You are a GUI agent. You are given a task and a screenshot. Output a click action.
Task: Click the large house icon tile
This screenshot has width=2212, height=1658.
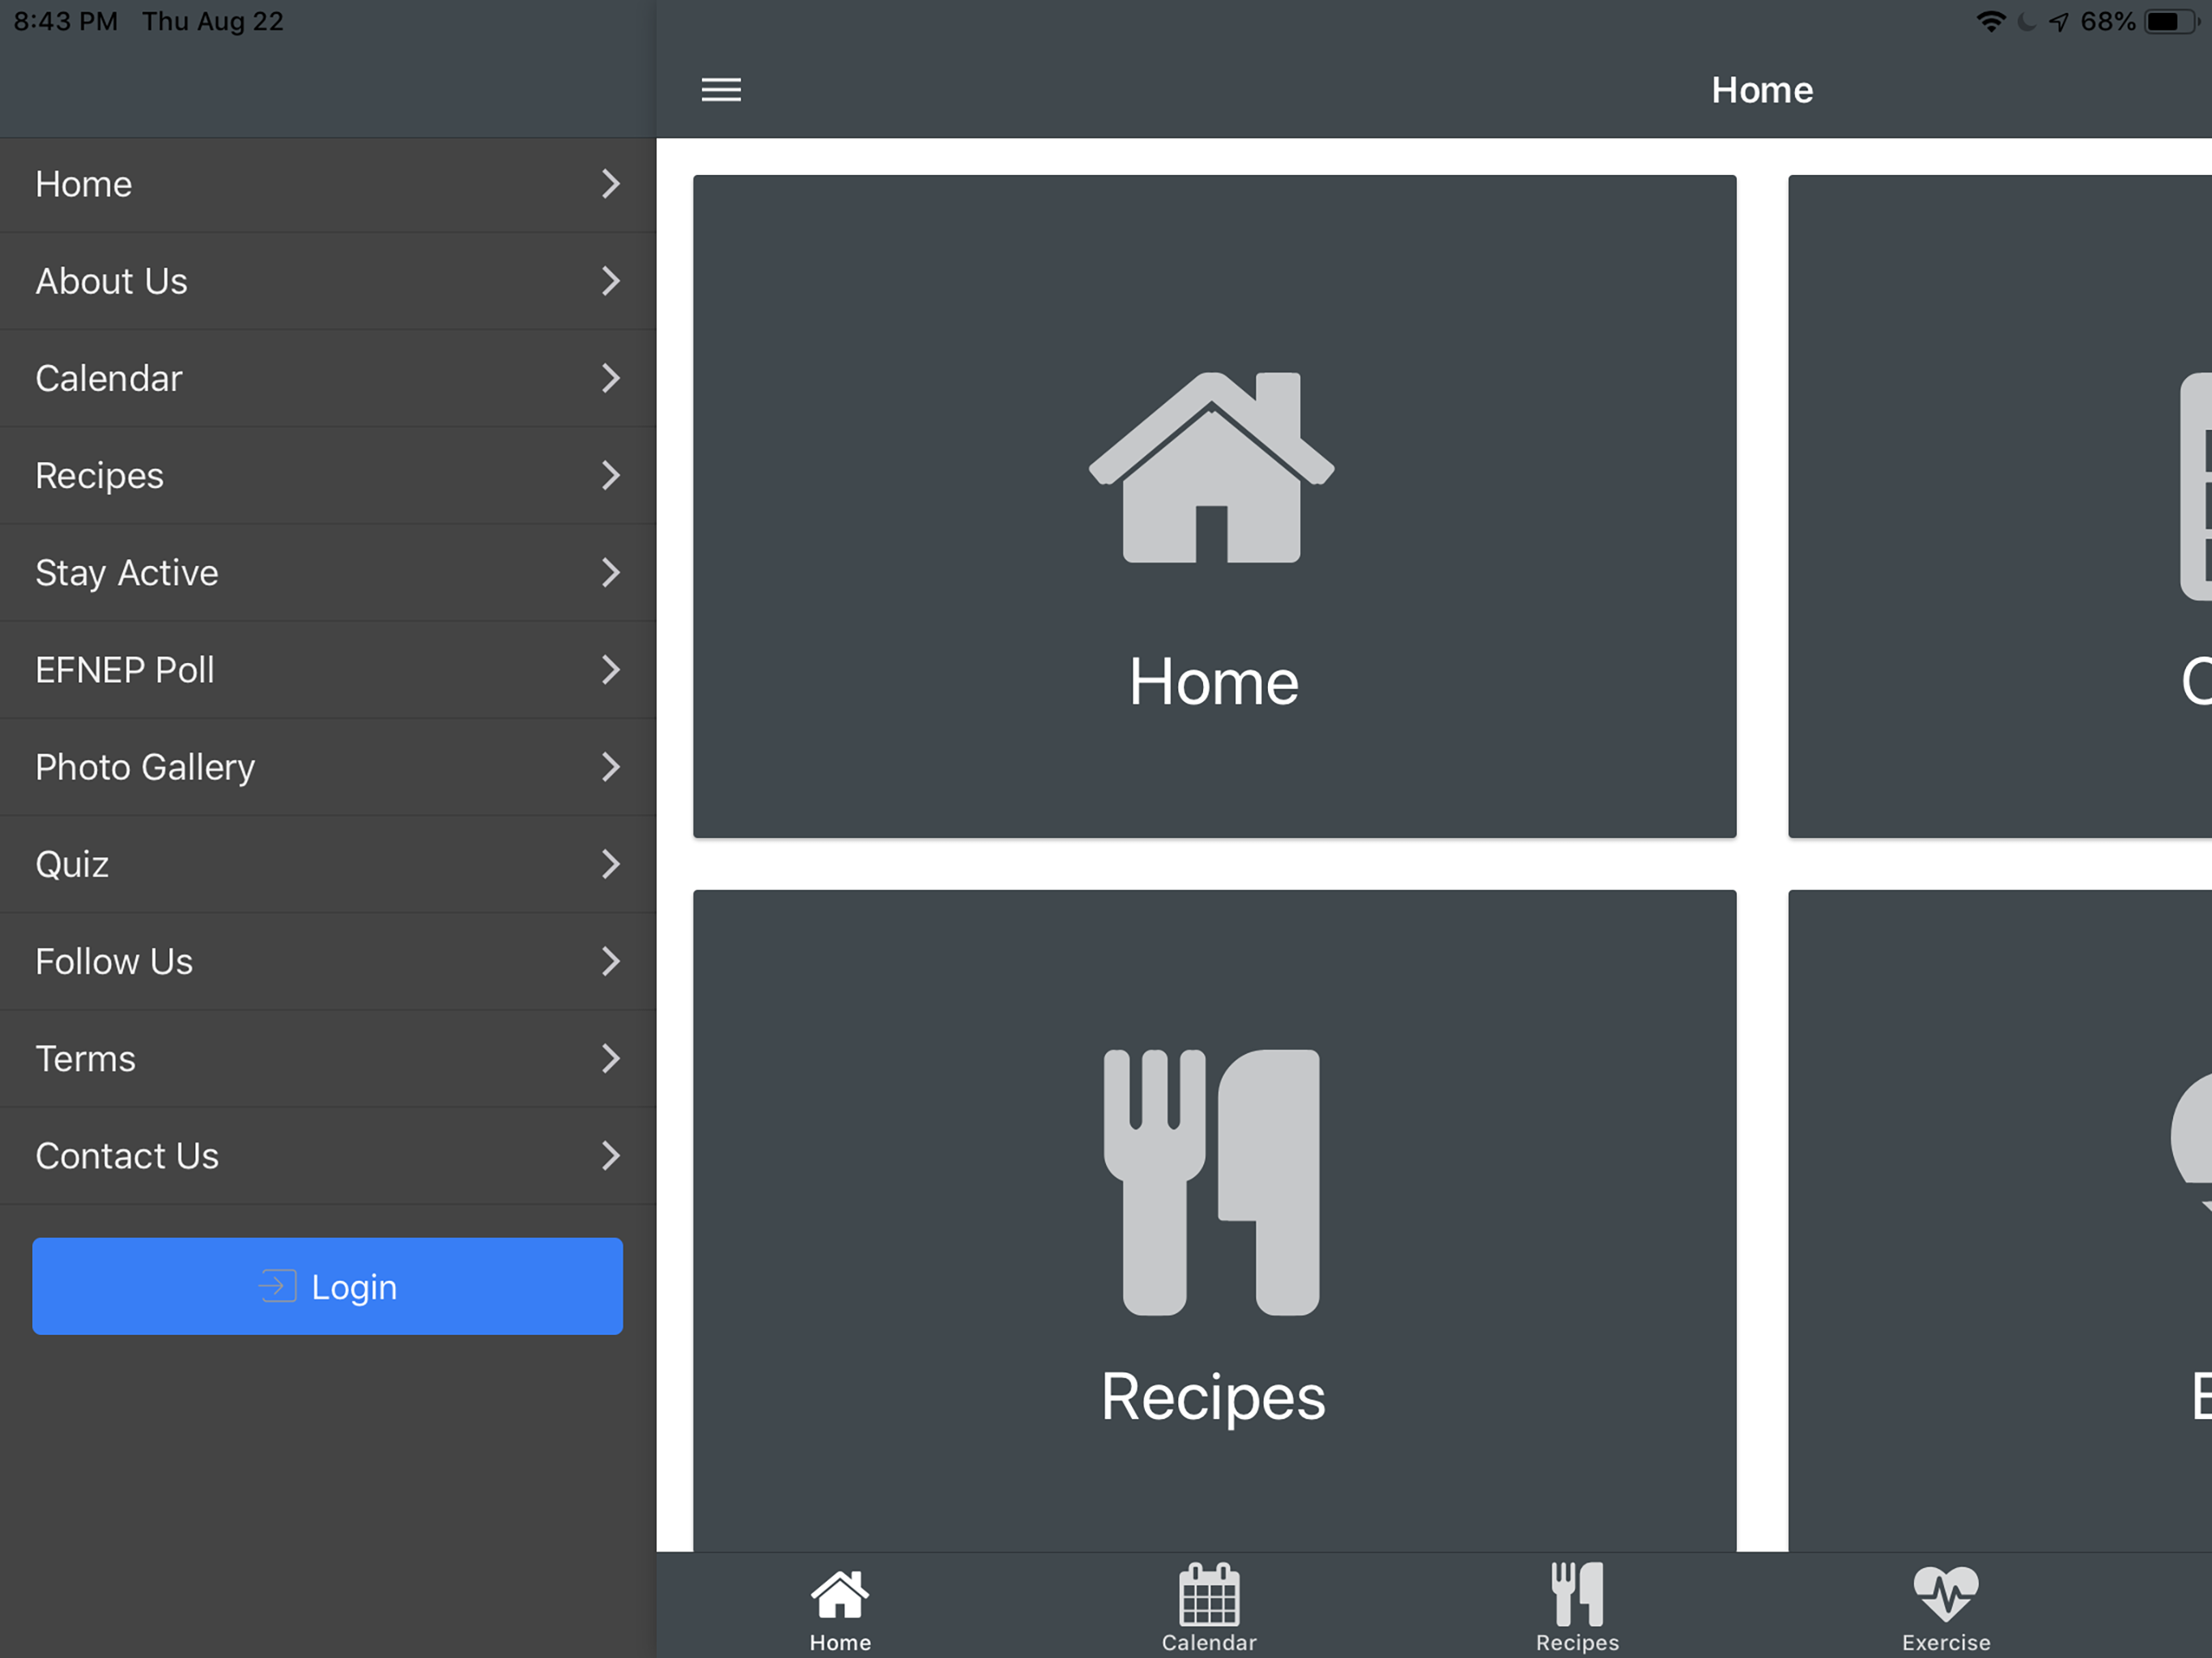point(1214,506)
